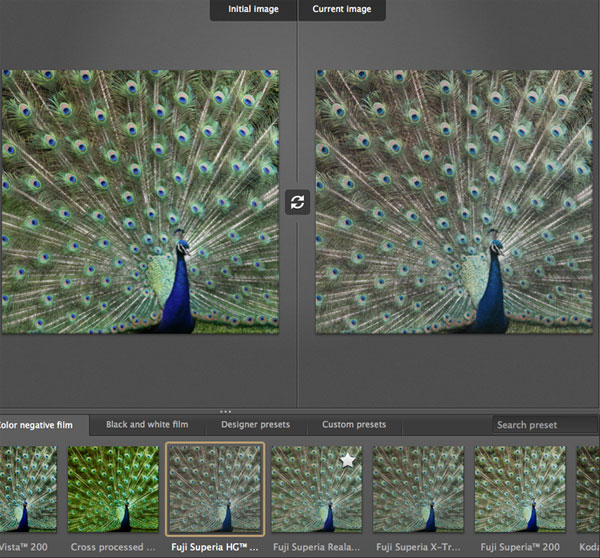Select the Fuji Superia X-Tra preset thumbnail
This screenshot has height=558, width=600.
pos(418,489)
